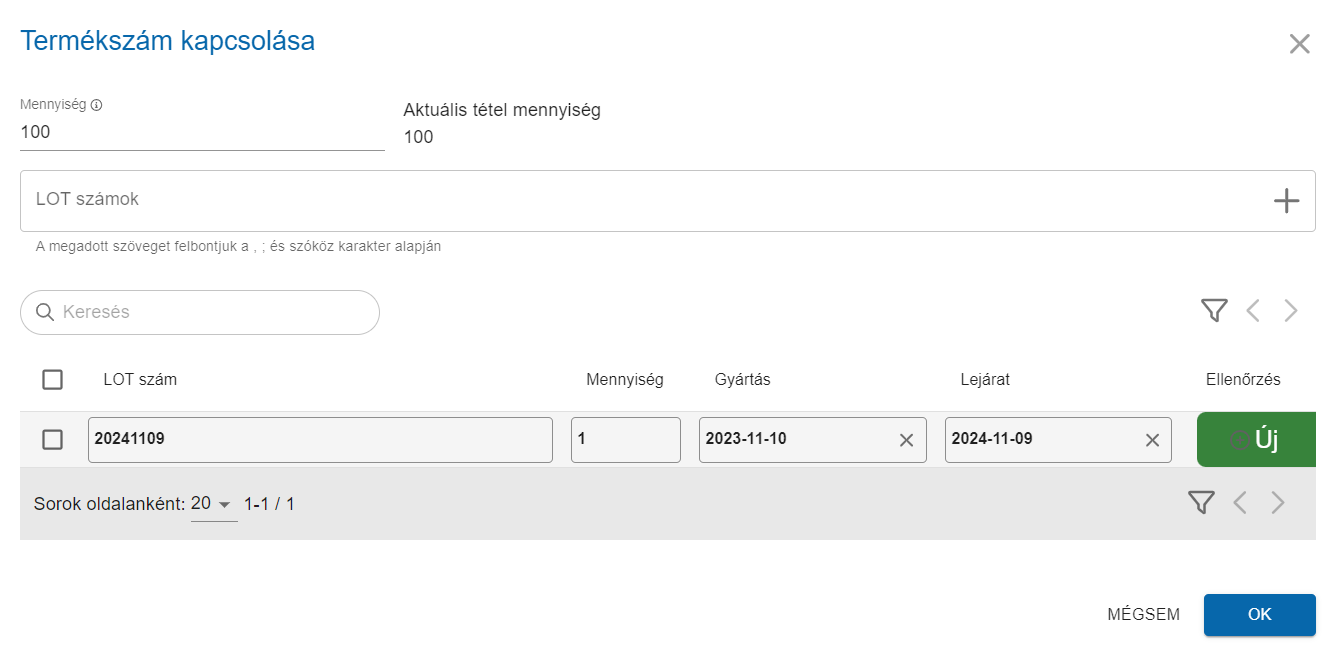Open the filter icon above the table
Viewport: 1341px width, 656px height.
point(1213,311)
